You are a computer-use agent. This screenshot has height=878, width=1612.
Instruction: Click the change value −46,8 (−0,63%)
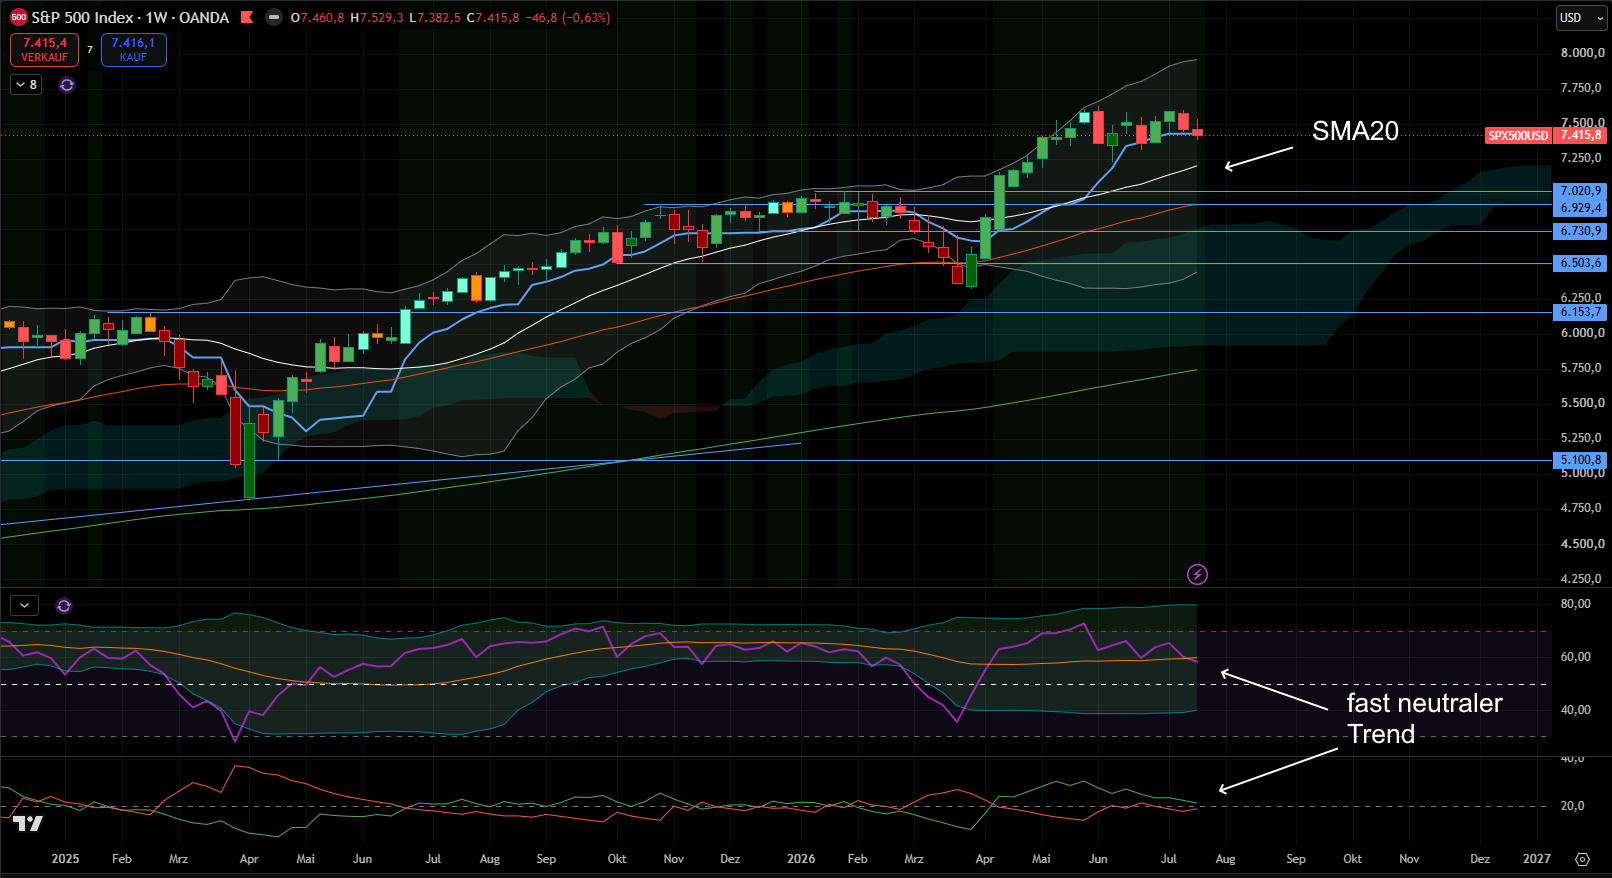(568, 18)
